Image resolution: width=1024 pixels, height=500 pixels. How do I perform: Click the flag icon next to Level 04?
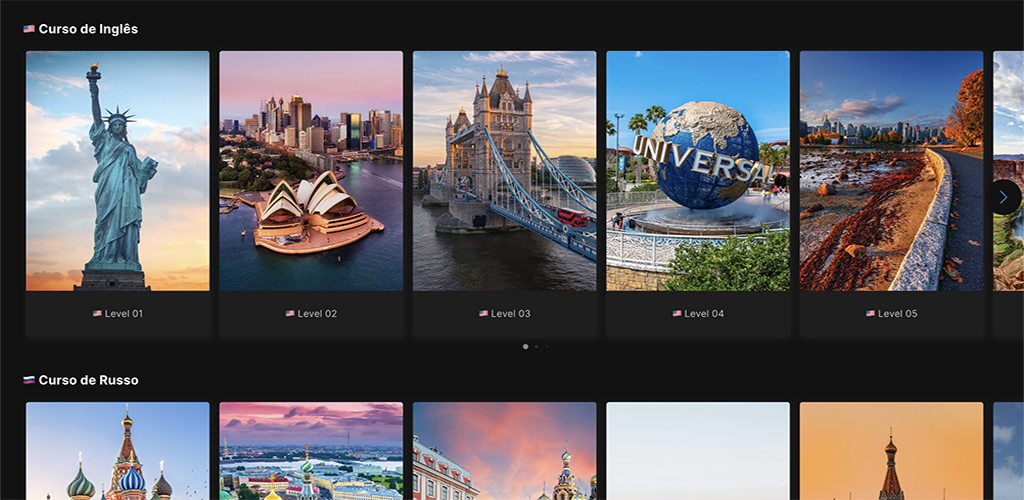tap(677, 314)
